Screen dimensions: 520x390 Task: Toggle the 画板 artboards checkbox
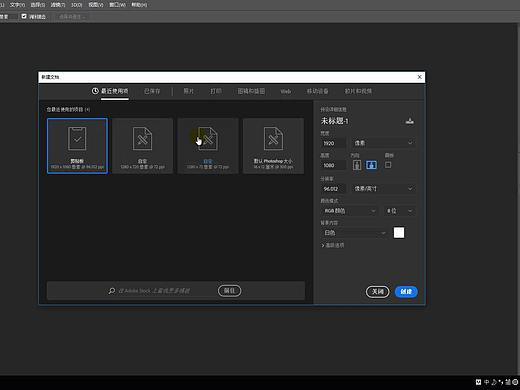388,165
